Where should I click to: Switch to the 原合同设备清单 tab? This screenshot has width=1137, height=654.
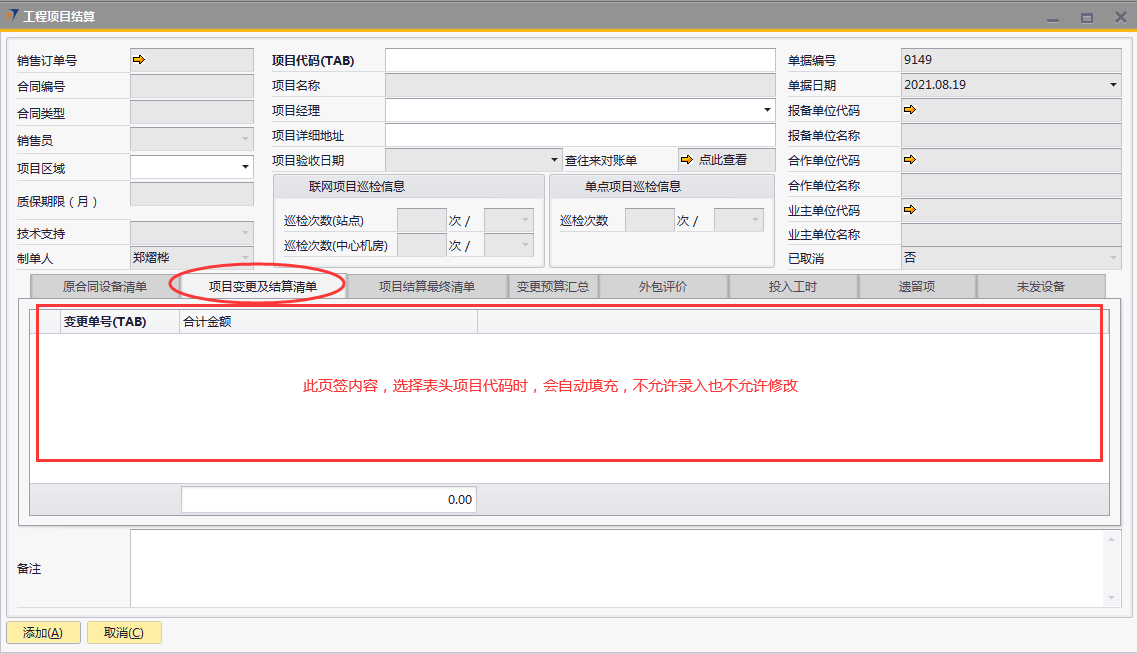point(104,287)
